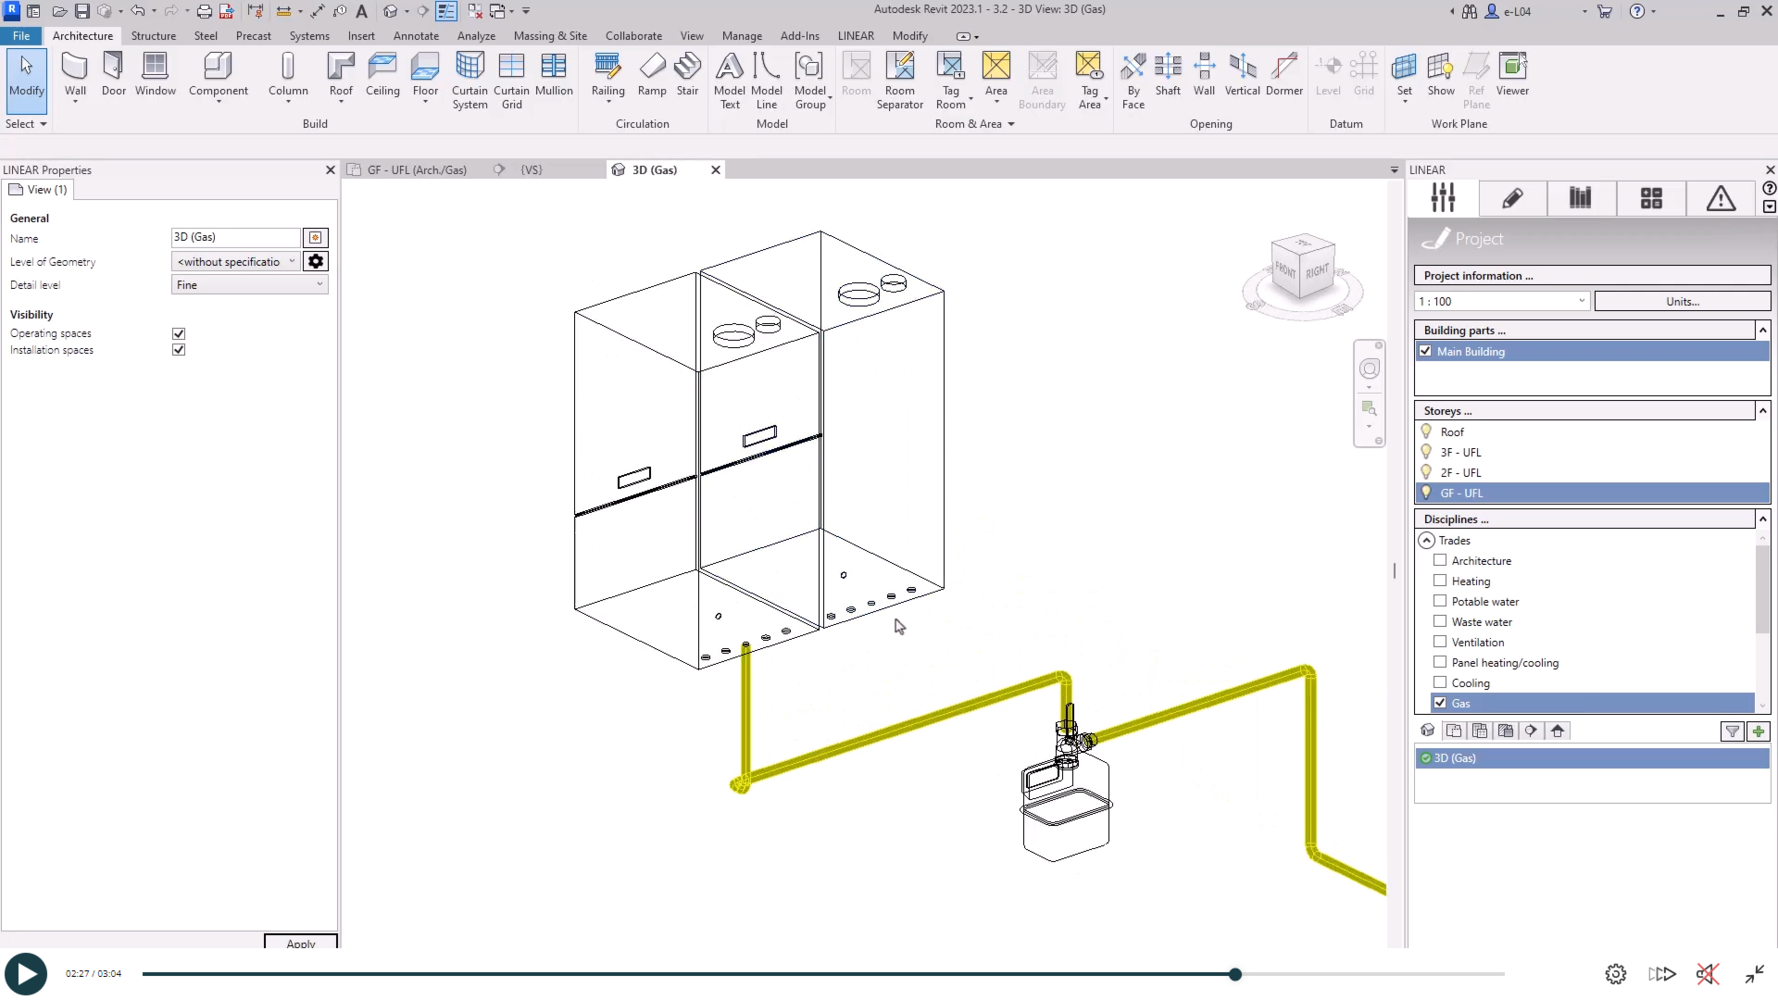Uncheck the Main Building checkbox
Screen dimensions: 1778x1000
point(1425,352)
